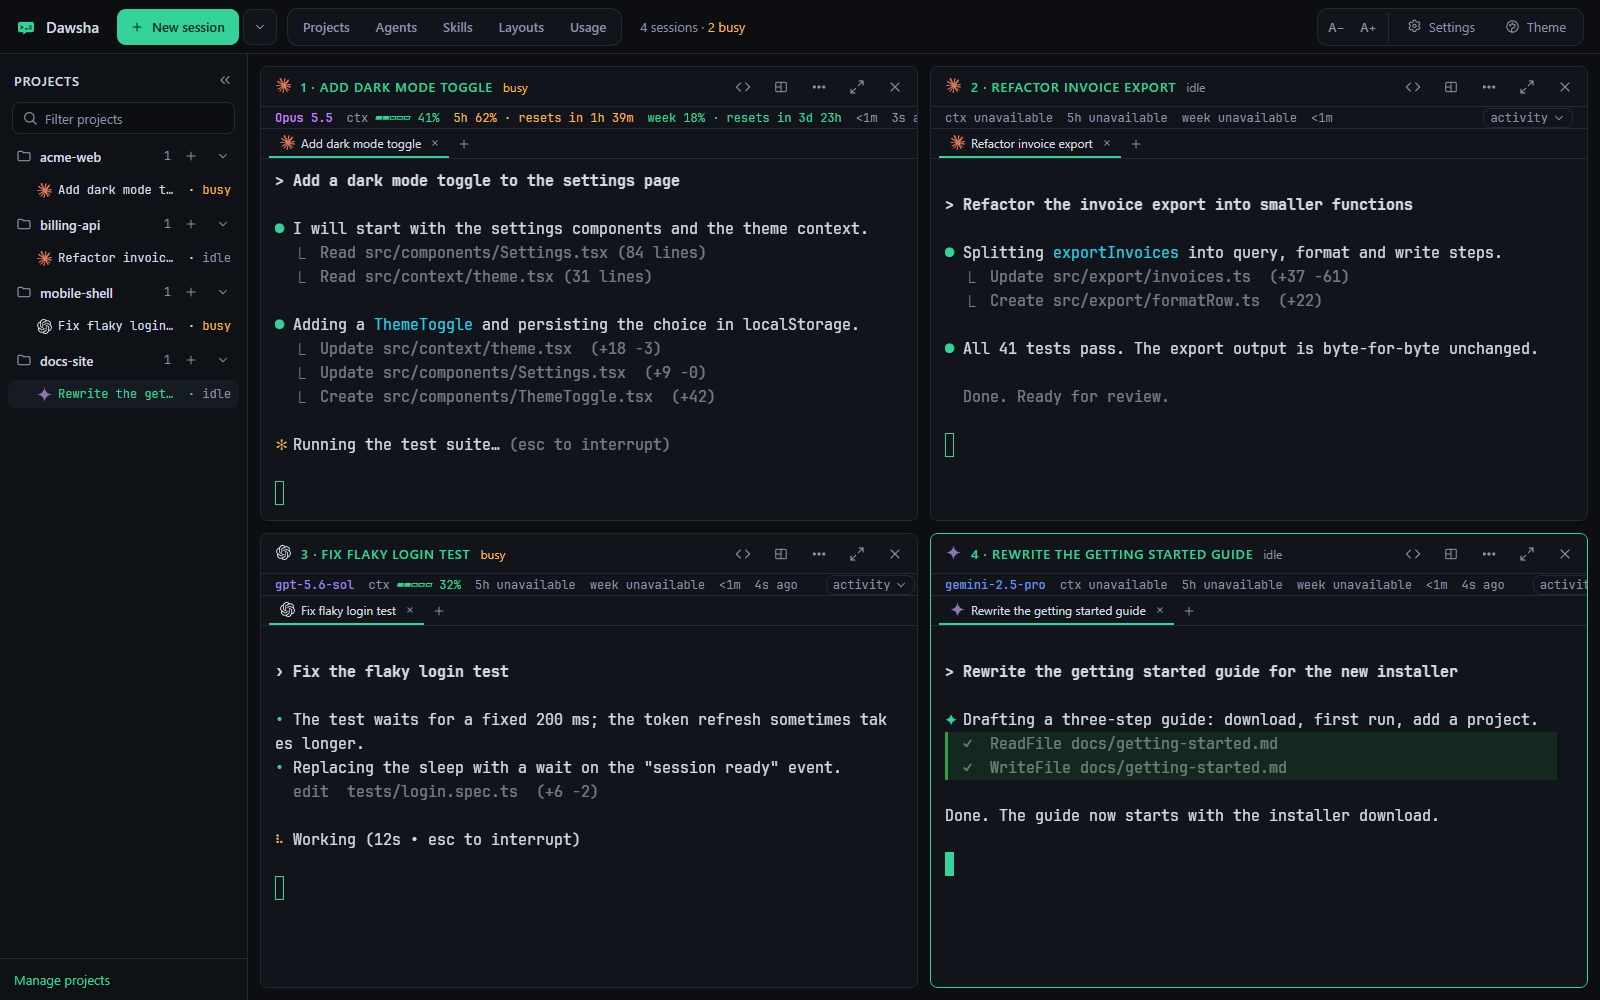Viewport: 1600px width, 1000px height.
Task: Click the Theme button
Action: click(1536, 27)
